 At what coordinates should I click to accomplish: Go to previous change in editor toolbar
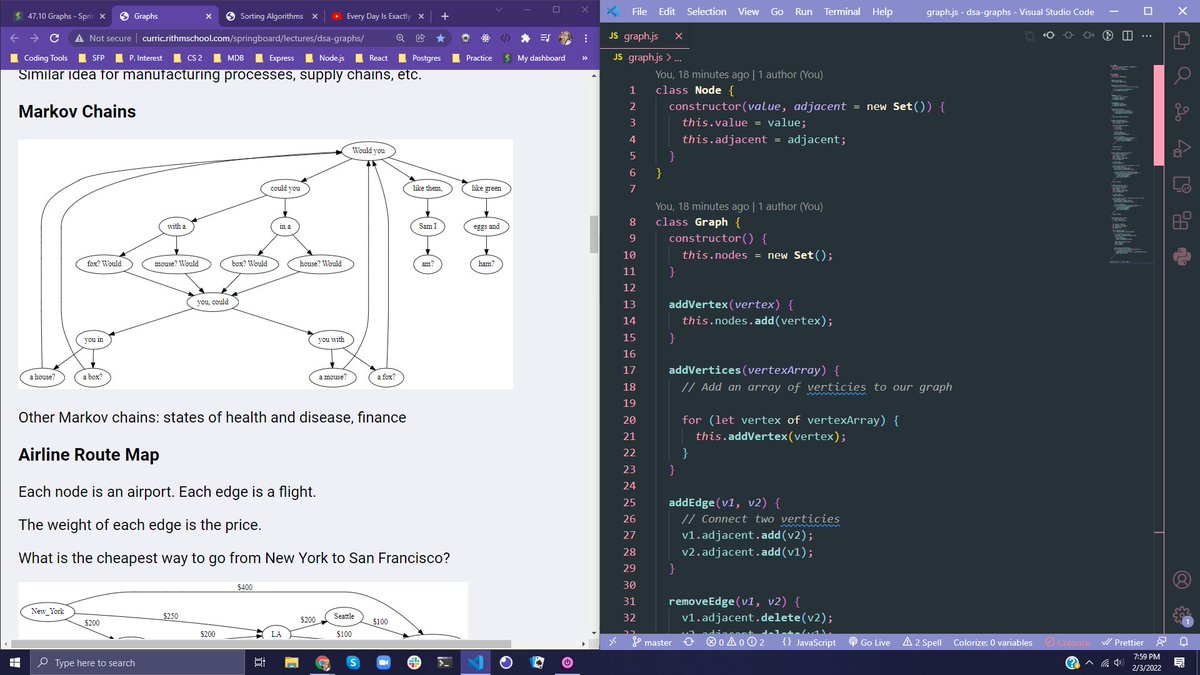click(x=1048, y=36)
